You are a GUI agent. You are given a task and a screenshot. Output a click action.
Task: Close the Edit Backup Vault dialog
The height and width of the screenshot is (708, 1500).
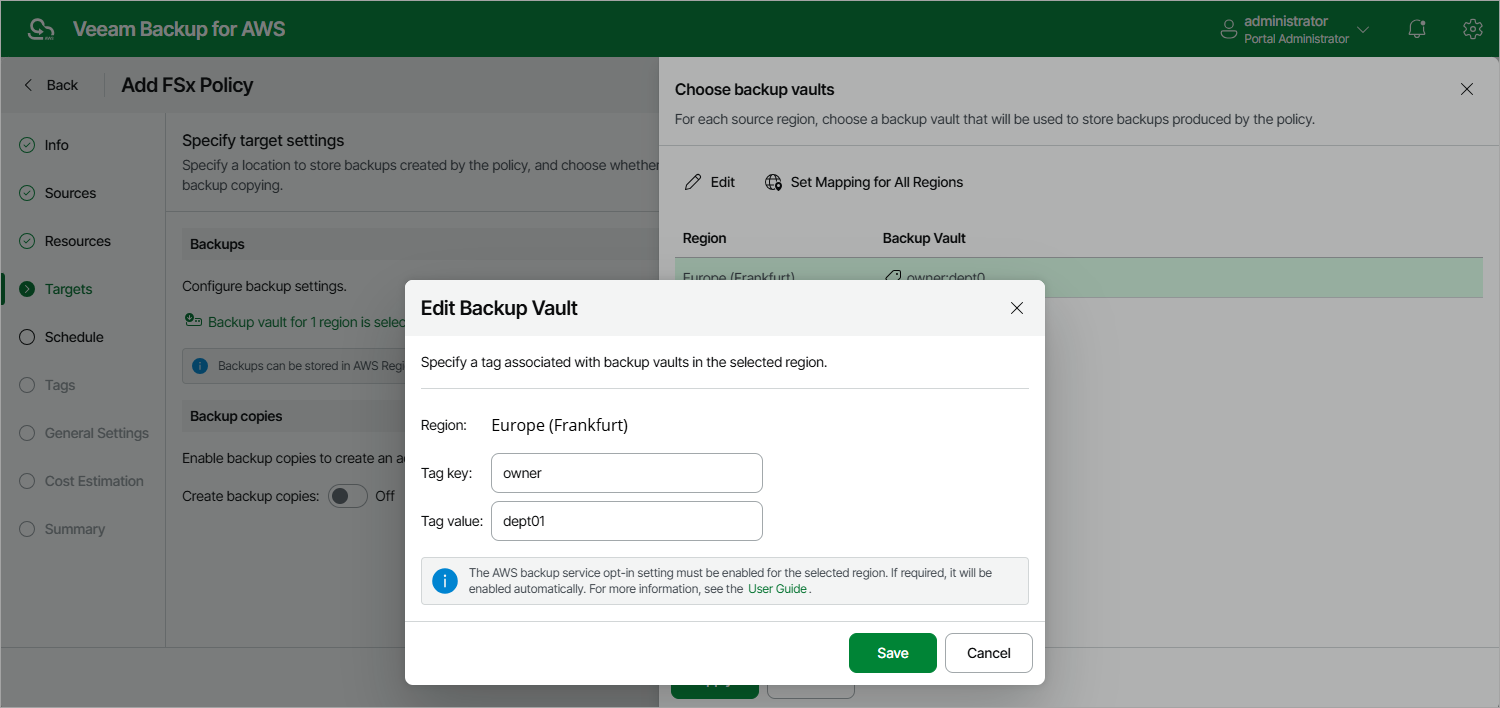[1017, 308]
